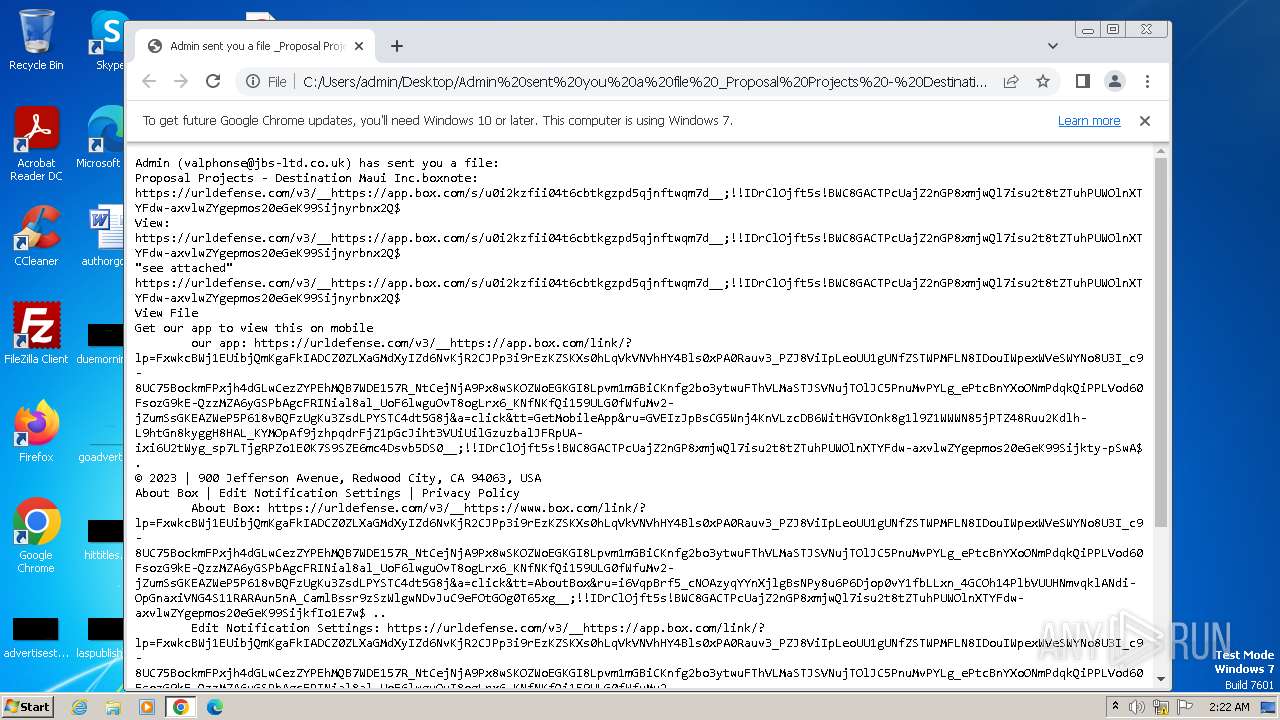
Task: Launch Google Chrome desktop shortcut
Action: pos(36,536)
